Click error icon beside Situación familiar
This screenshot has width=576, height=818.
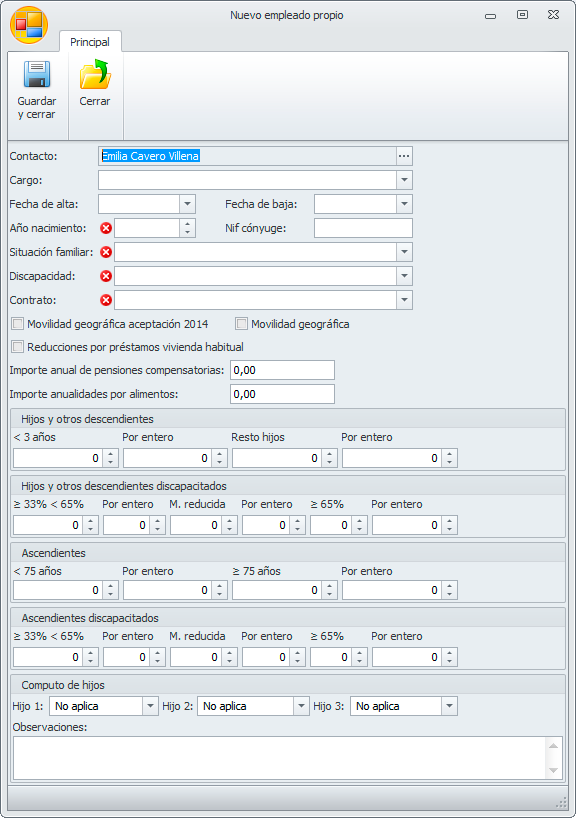point(106,252)
